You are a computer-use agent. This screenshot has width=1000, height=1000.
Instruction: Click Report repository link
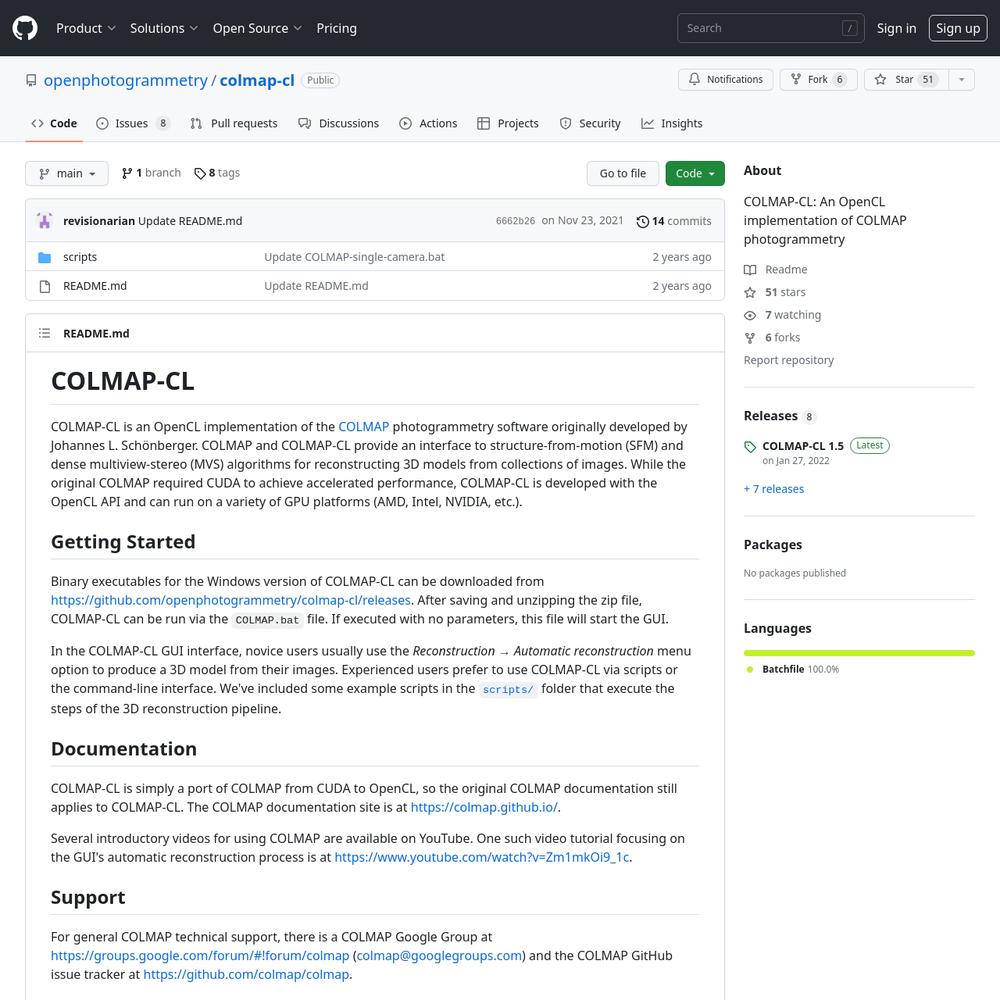click(788, 360)
